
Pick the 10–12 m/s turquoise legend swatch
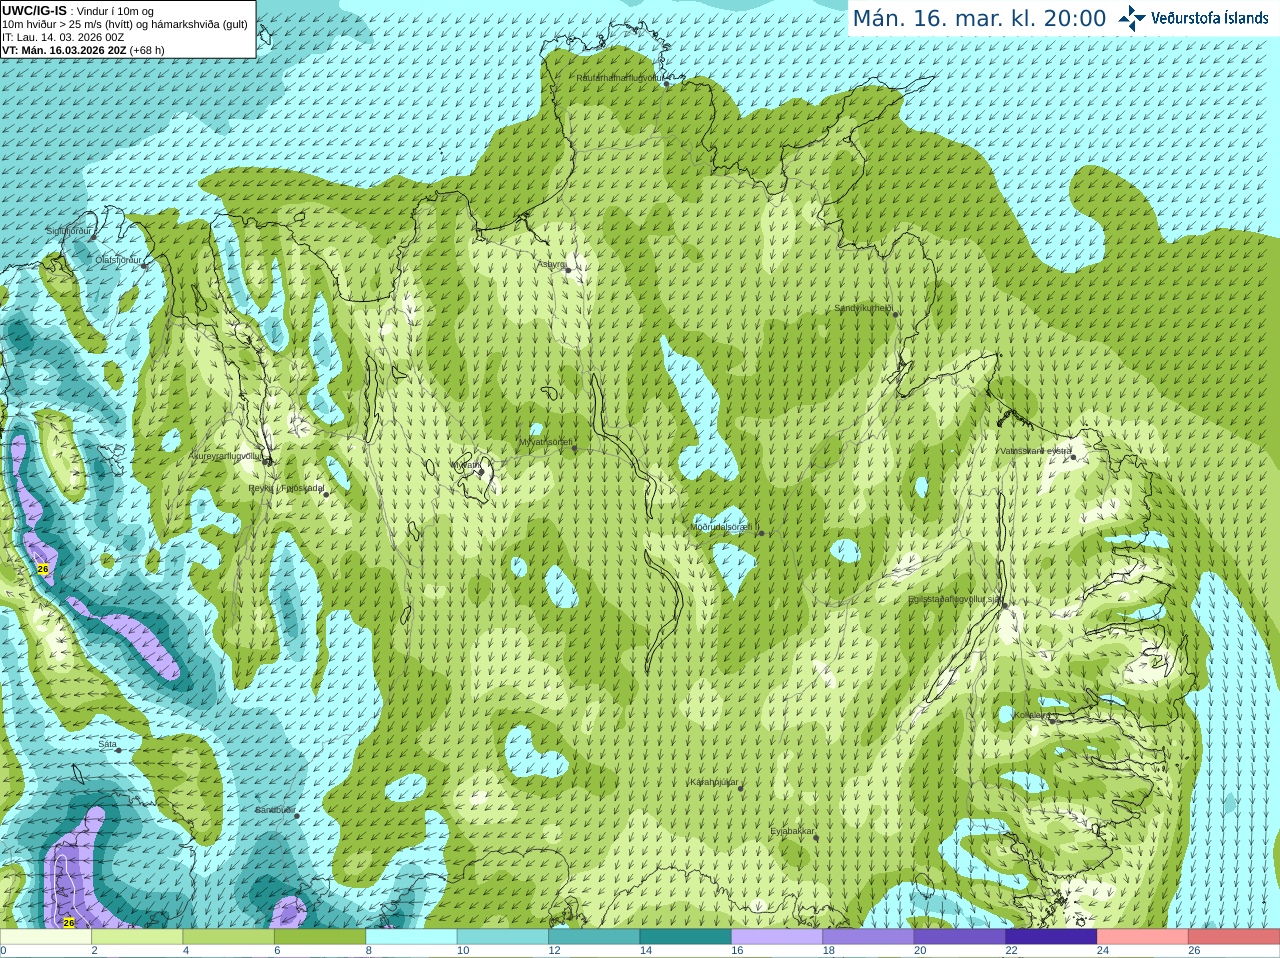[503, 937]
